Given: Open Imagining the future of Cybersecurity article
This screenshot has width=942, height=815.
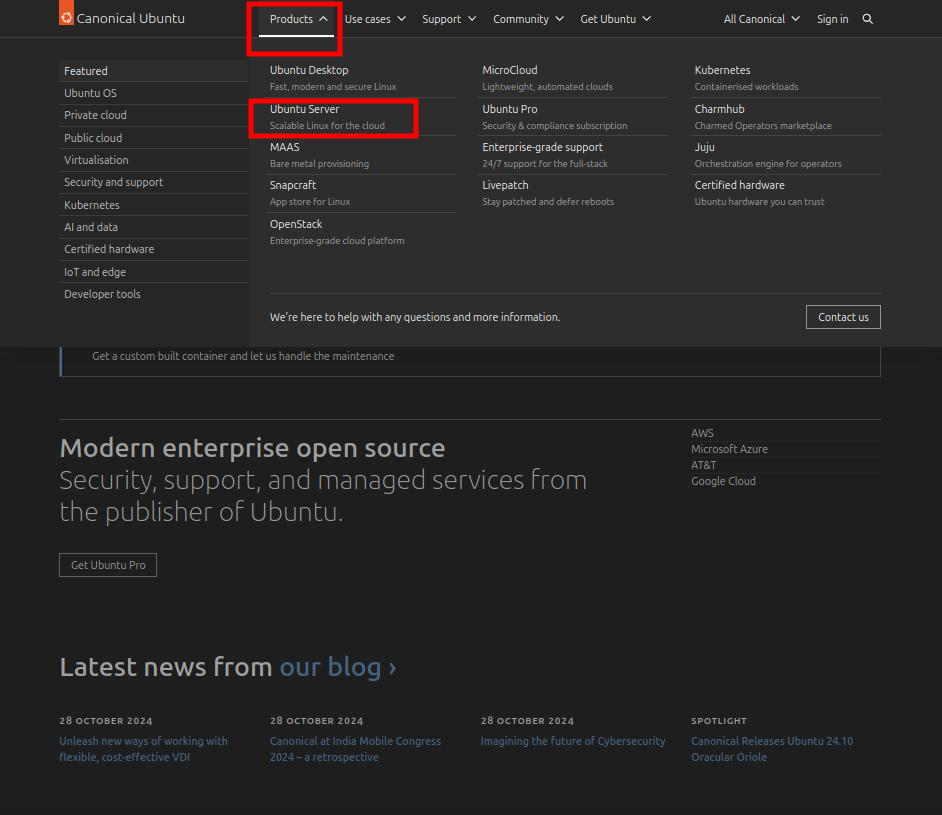Looking at the screenshot, I should click(x=573, y=741).
